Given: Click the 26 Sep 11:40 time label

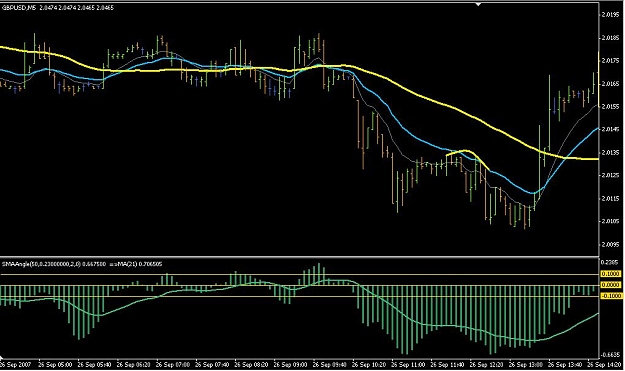Looking at the screenshot, I should 448,365.
